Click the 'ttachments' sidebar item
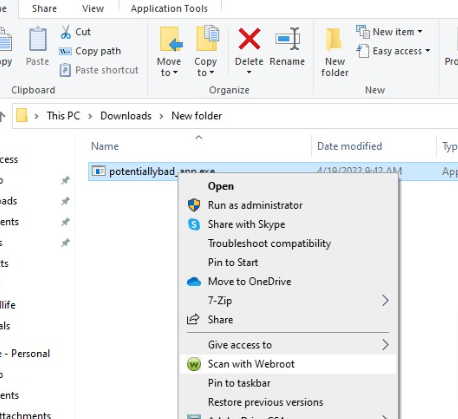 coord(26,415)
